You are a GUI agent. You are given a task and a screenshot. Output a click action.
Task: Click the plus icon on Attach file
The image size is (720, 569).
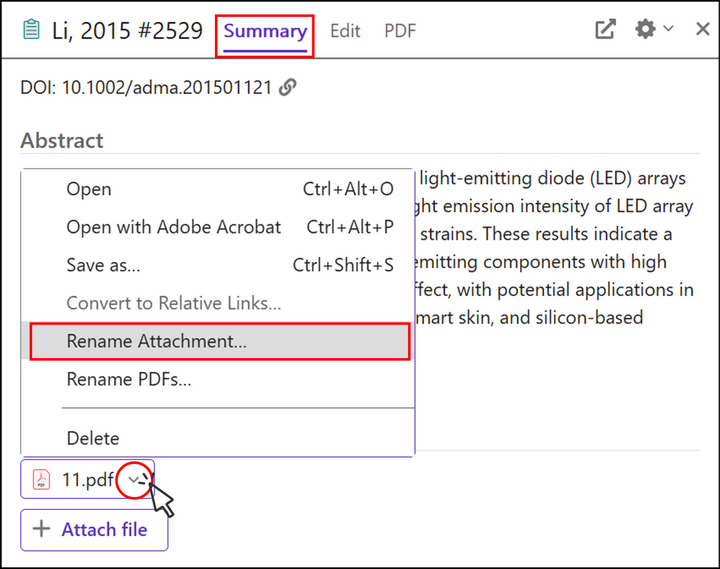point(41,530)
